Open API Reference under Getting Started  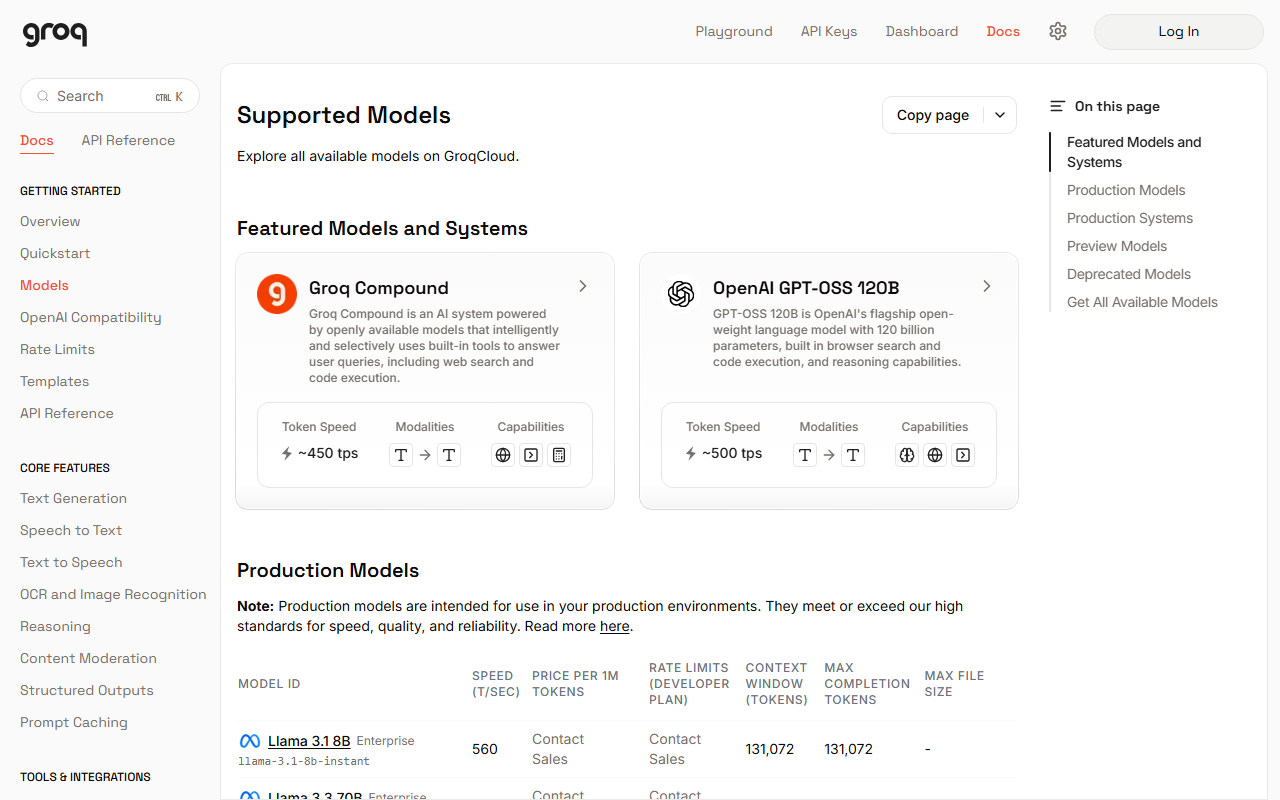(67, 413)
